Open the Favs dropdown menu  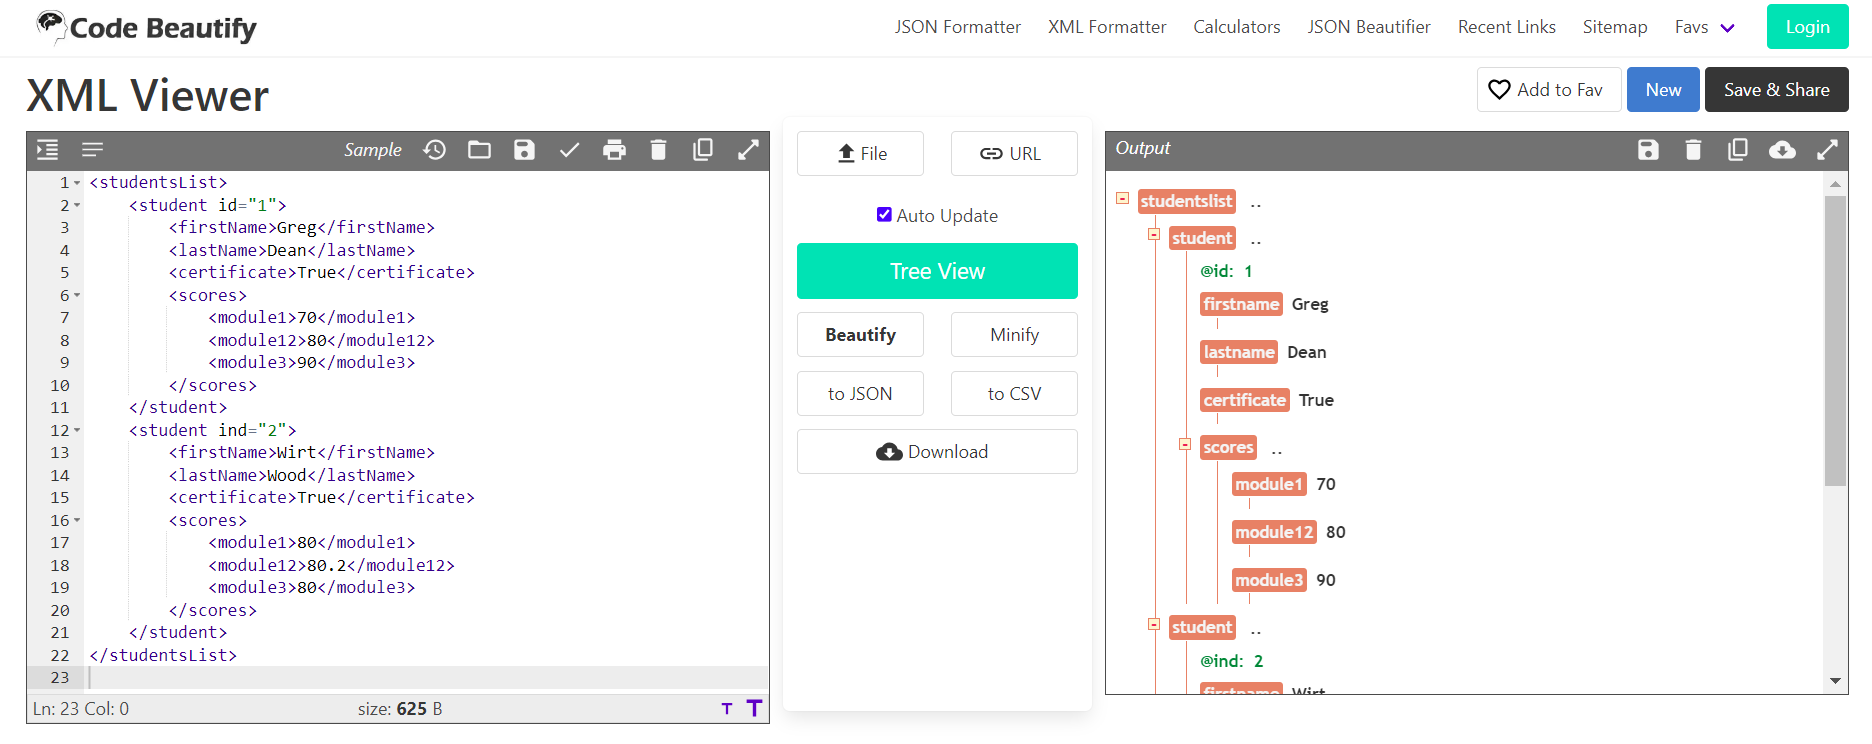(x=1705, y=27)
